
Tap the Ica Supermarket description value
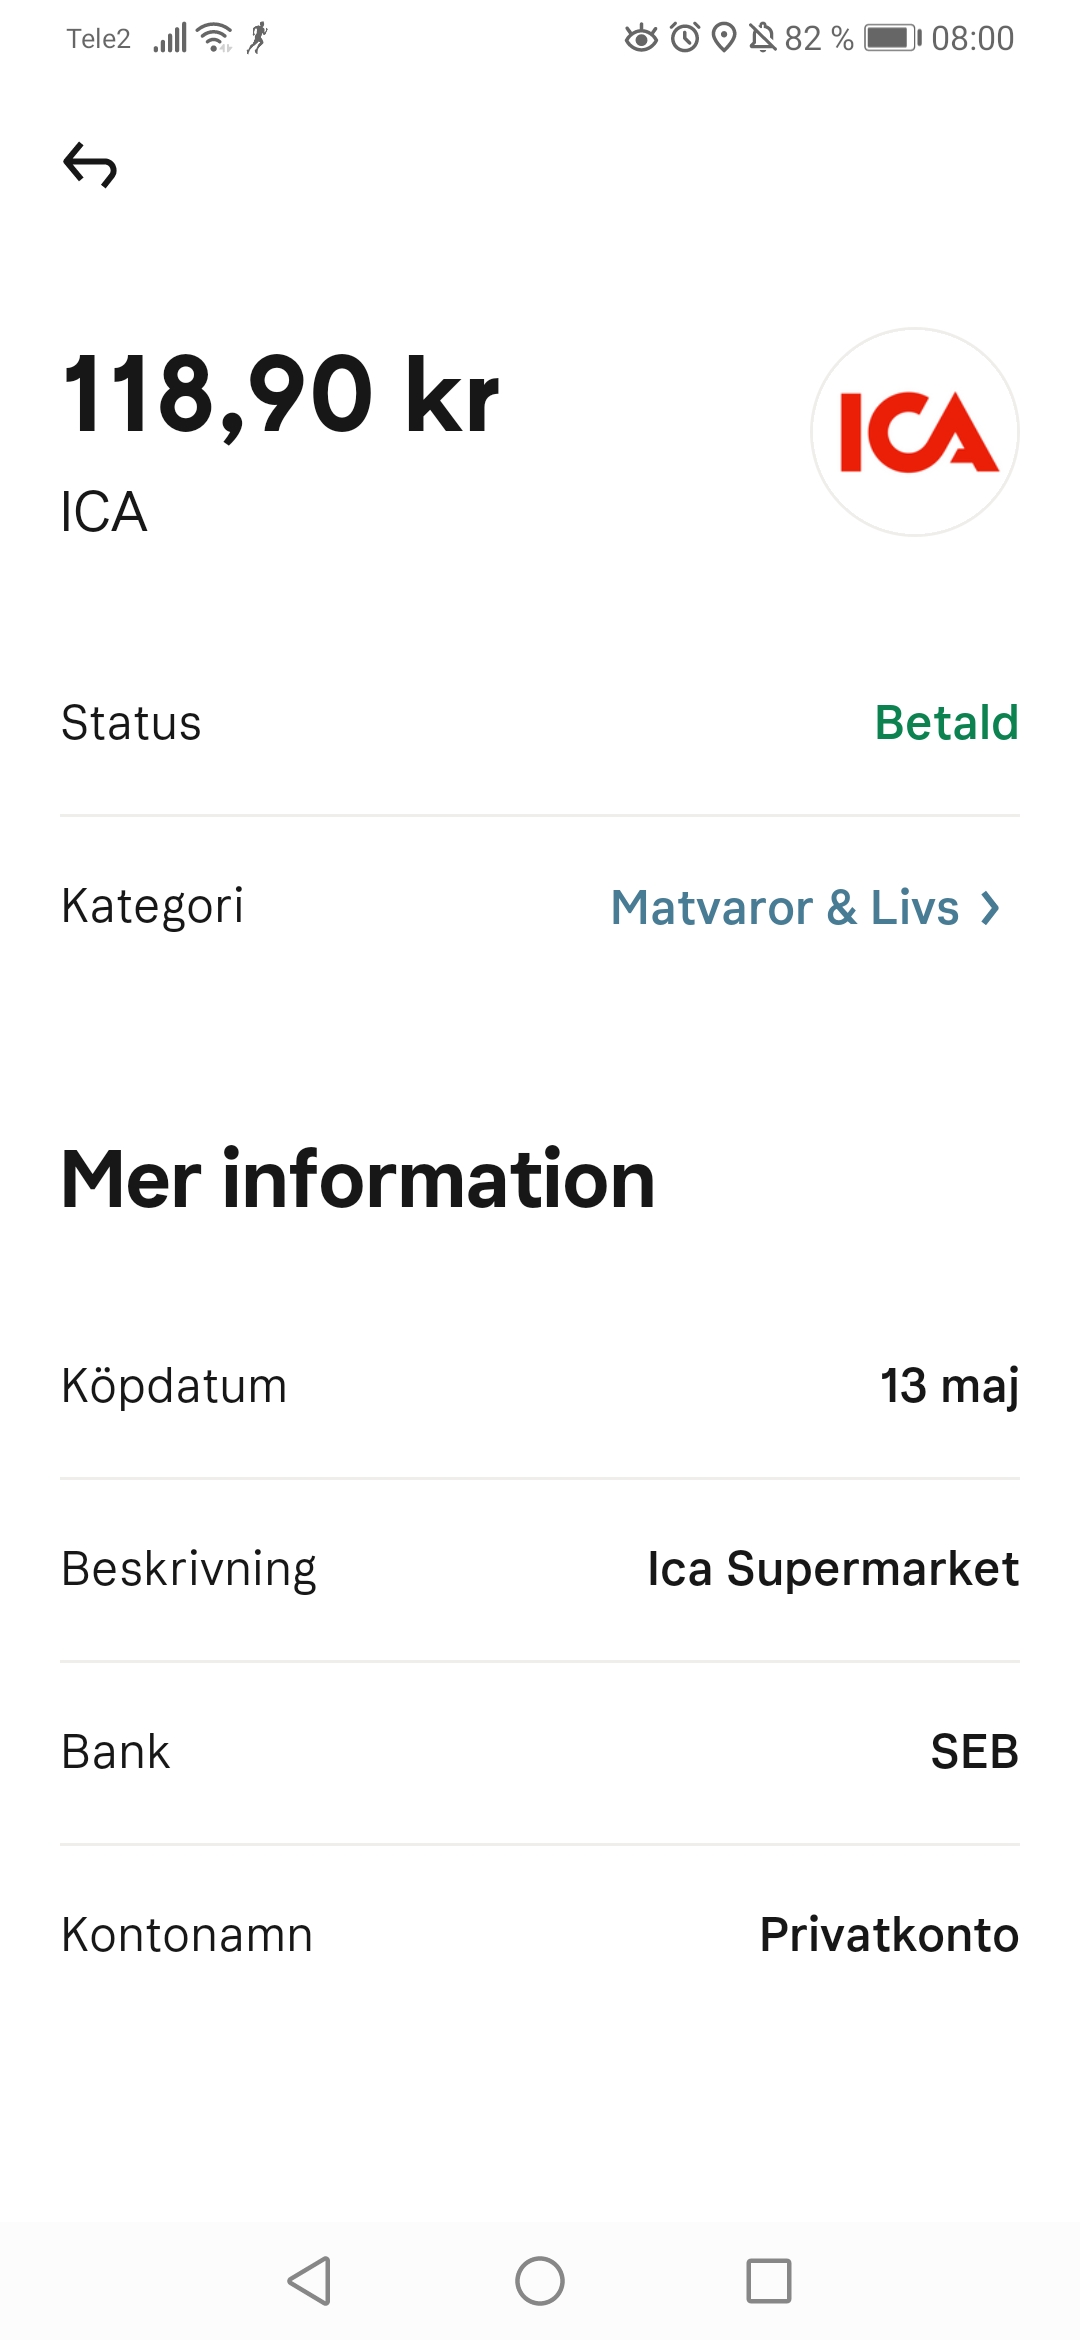833,1569
